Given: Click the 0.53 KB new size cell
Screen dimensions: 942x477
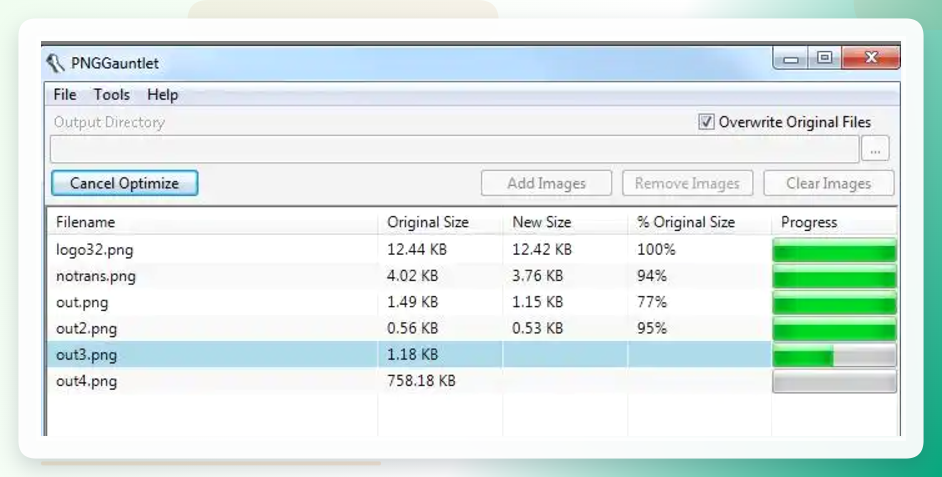Looking at the screenshot, I should [x=538, y=329].
